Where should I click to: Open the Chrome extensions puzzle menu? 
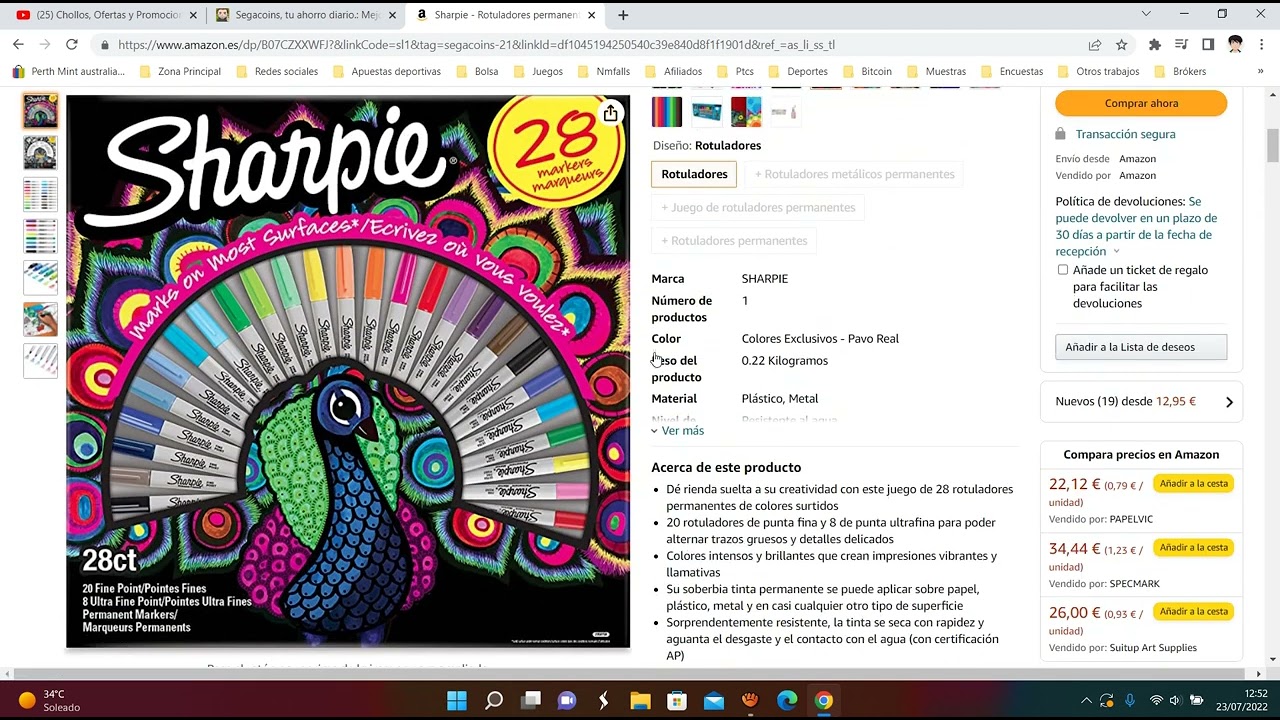tap(1155, 44)
